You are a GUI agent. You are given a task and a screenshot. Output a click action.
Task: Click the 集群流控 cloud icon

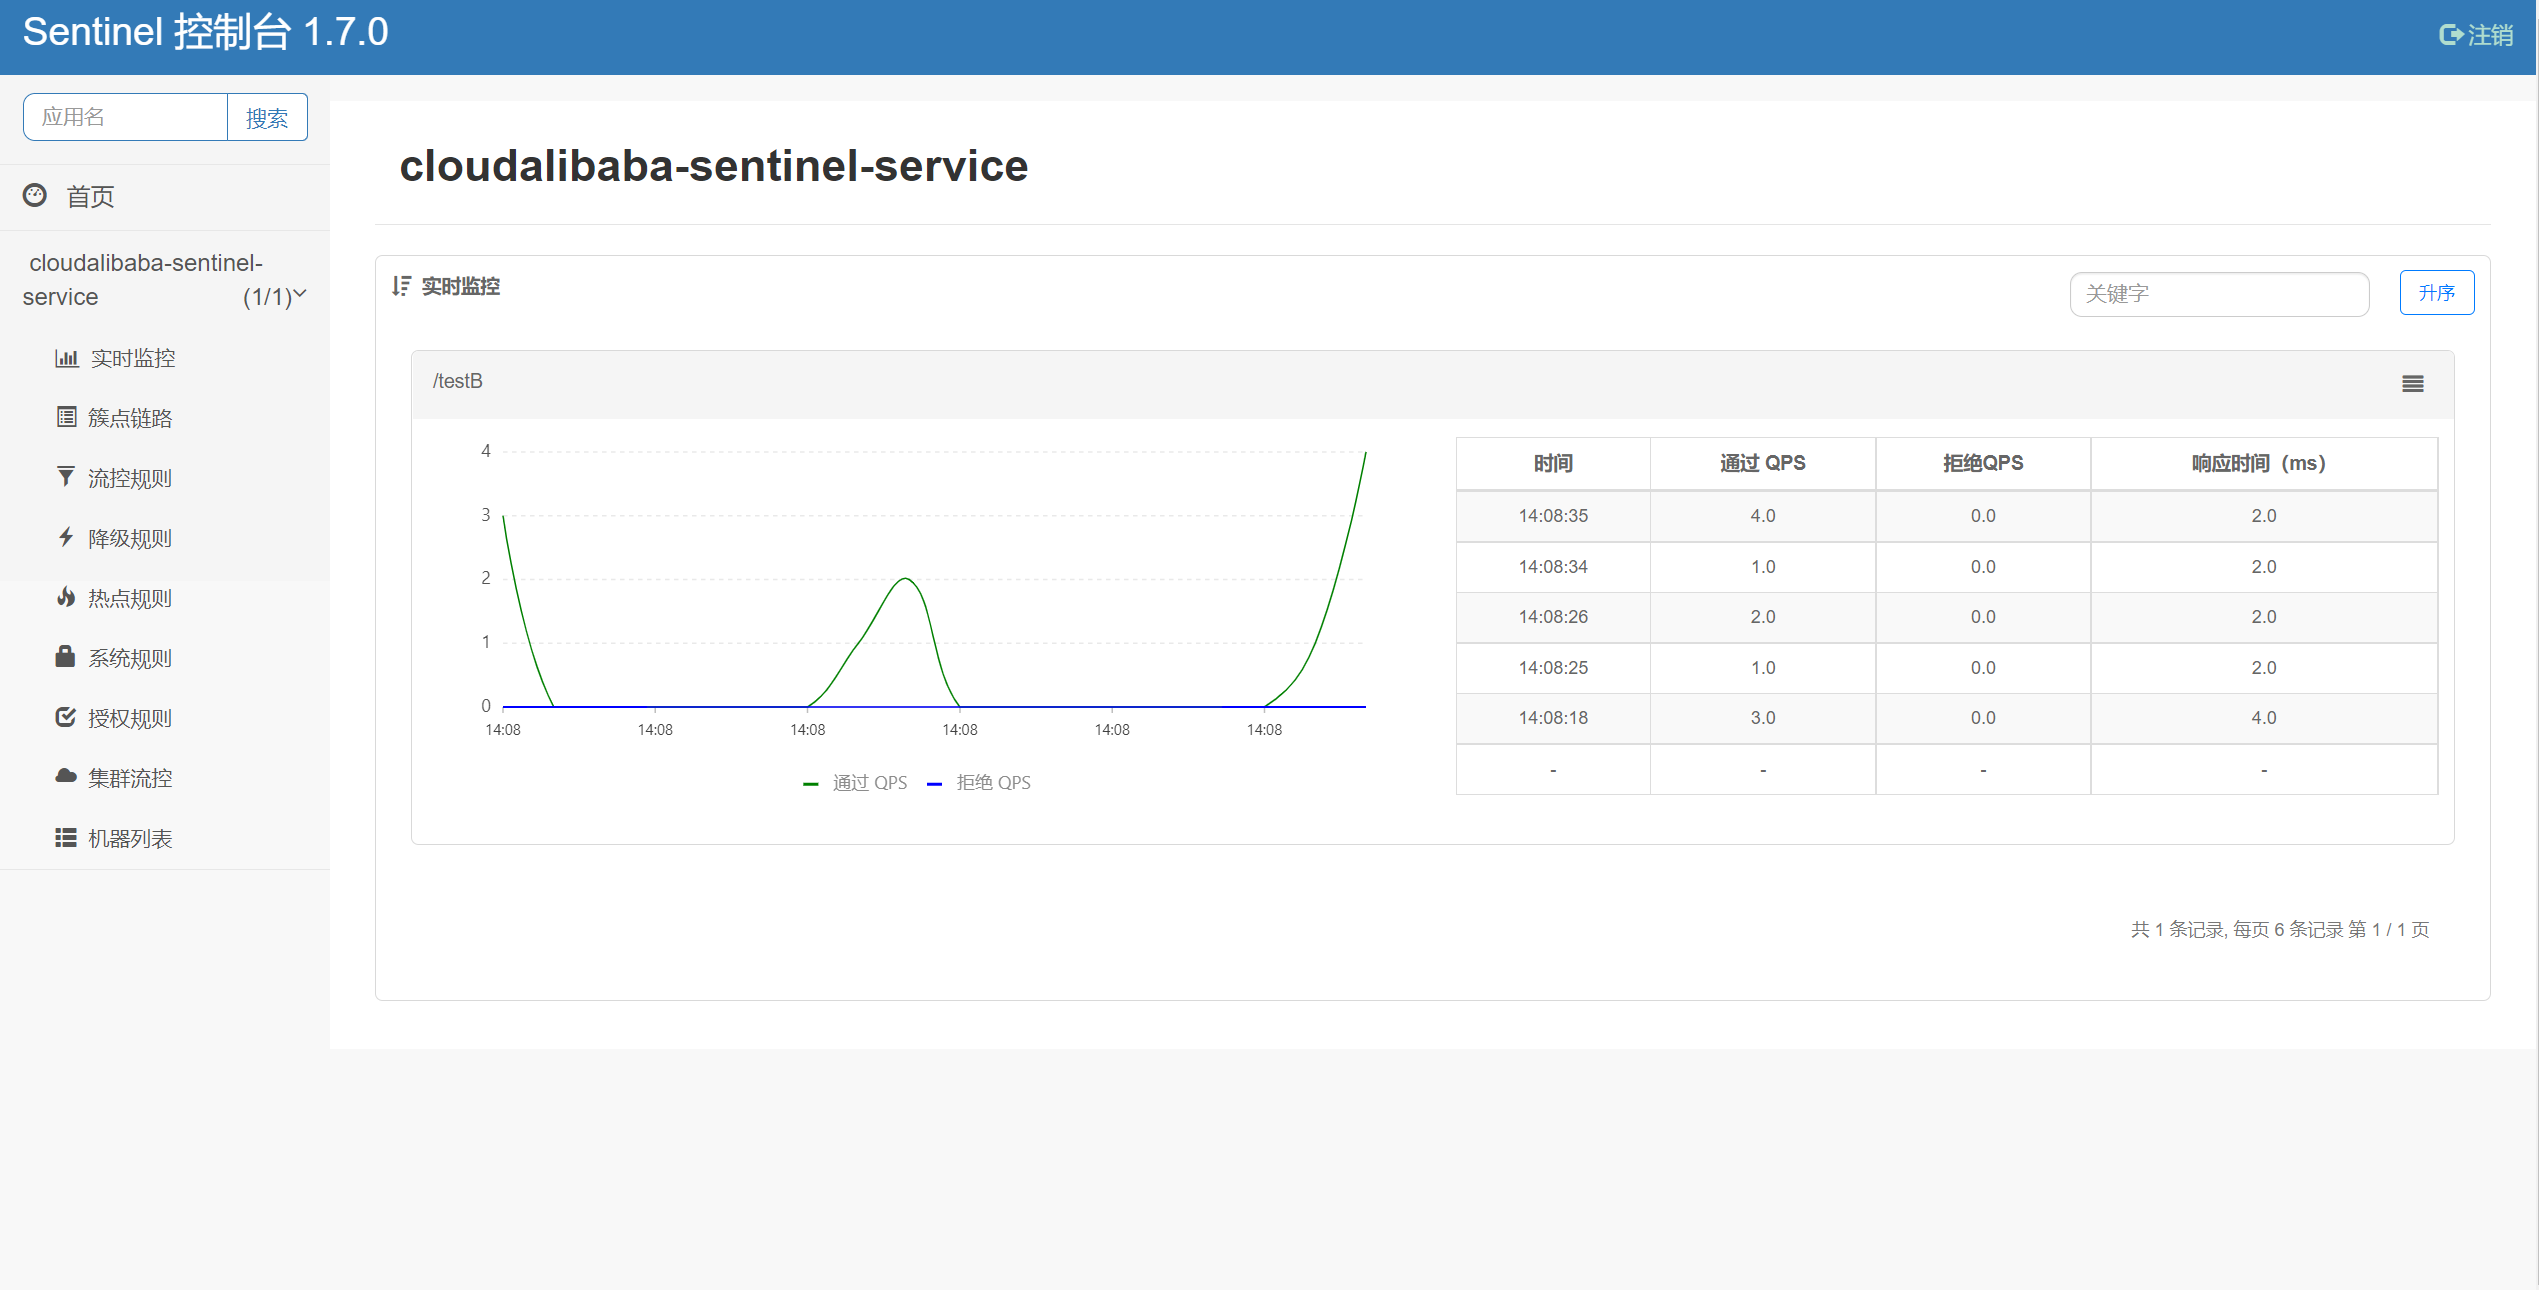click(66, 776)
